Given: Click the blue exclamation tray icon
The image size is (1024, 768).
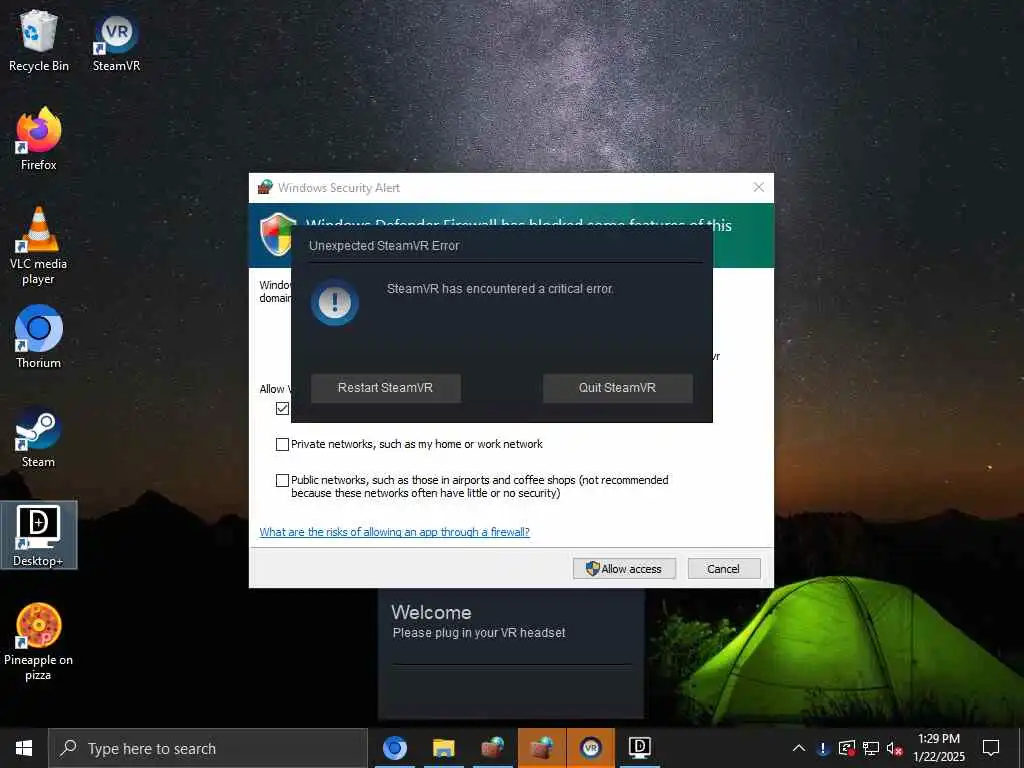Looking at the screenshot, I should tap(823, 748).
